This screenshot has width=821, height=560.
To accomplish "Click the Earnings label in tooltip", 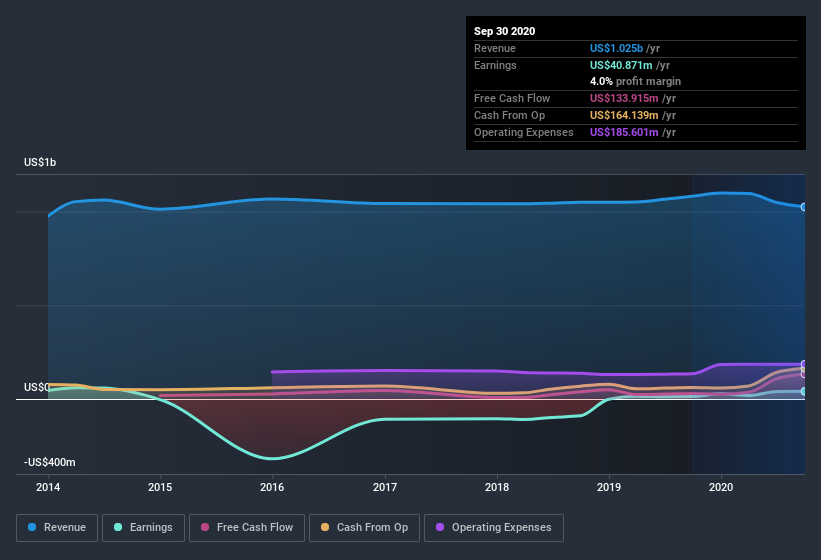I will [495, 65].
